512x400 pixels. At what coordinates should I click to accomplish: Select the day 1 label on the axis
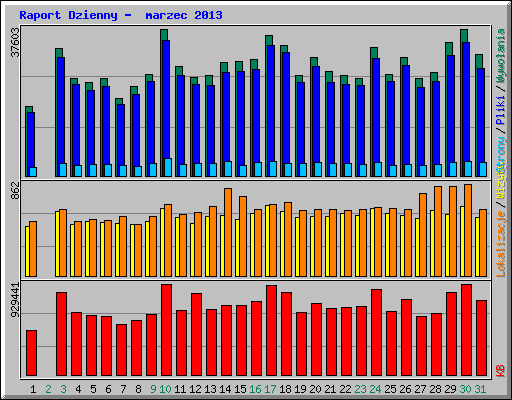pos(33,389)
